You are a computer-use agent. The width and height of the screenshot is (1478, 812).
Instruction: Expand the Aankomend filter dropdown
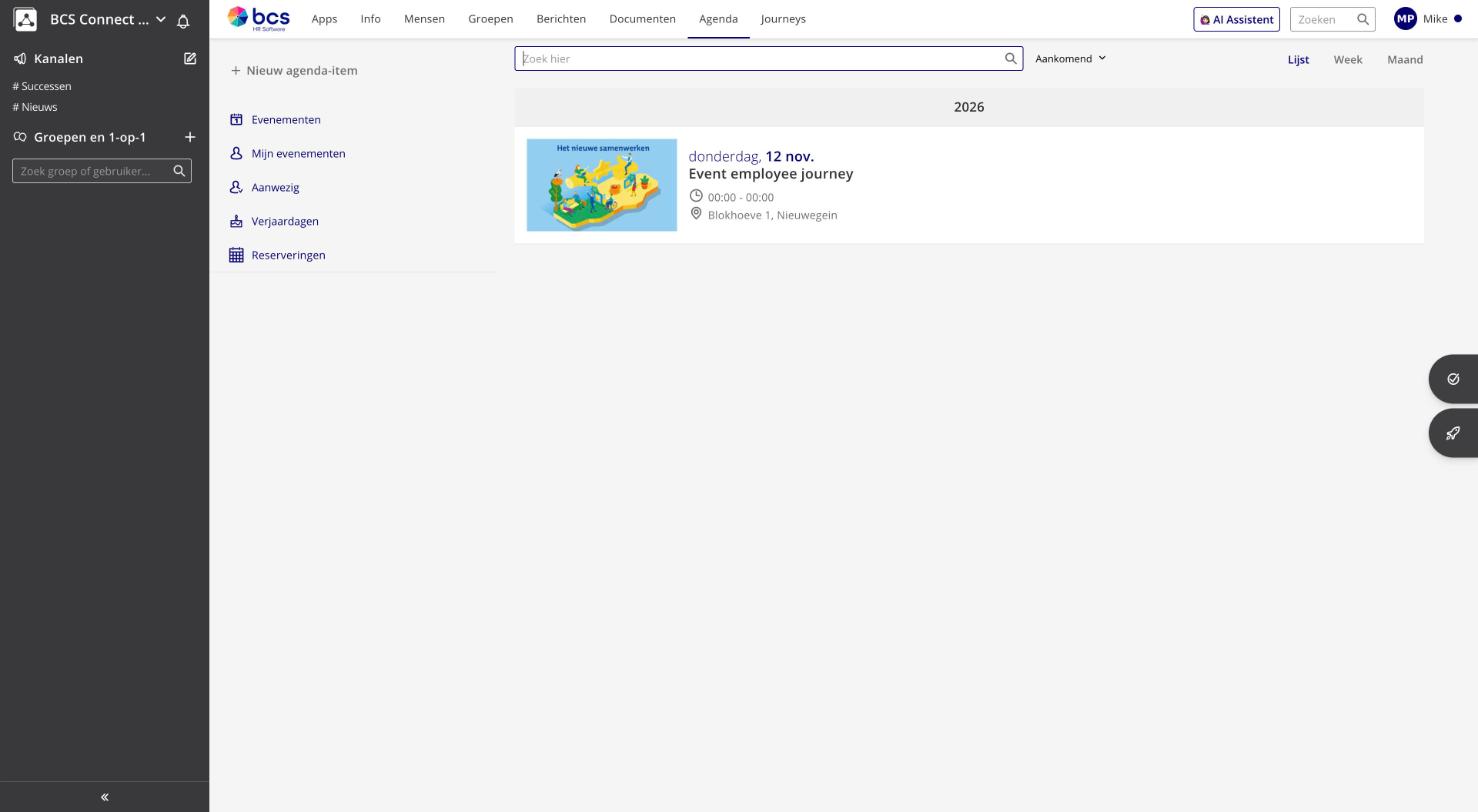(x=1070, y=59)
